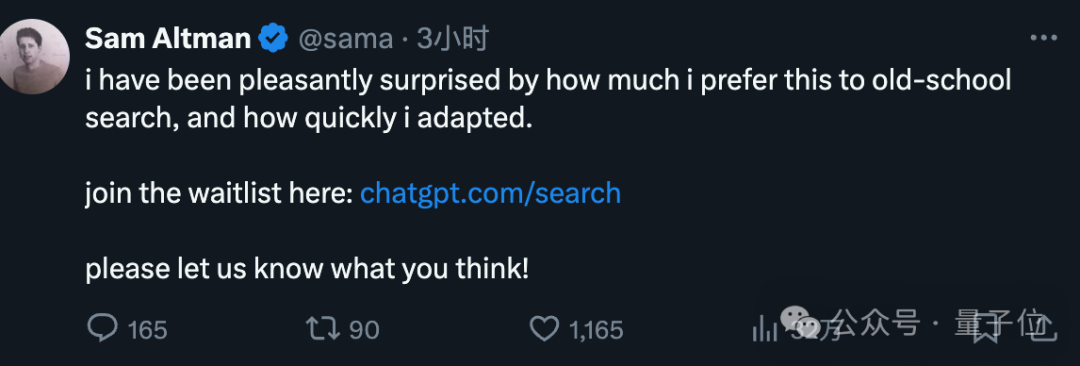Follow the chatgpt.com/search link

(x=490, y=194)
